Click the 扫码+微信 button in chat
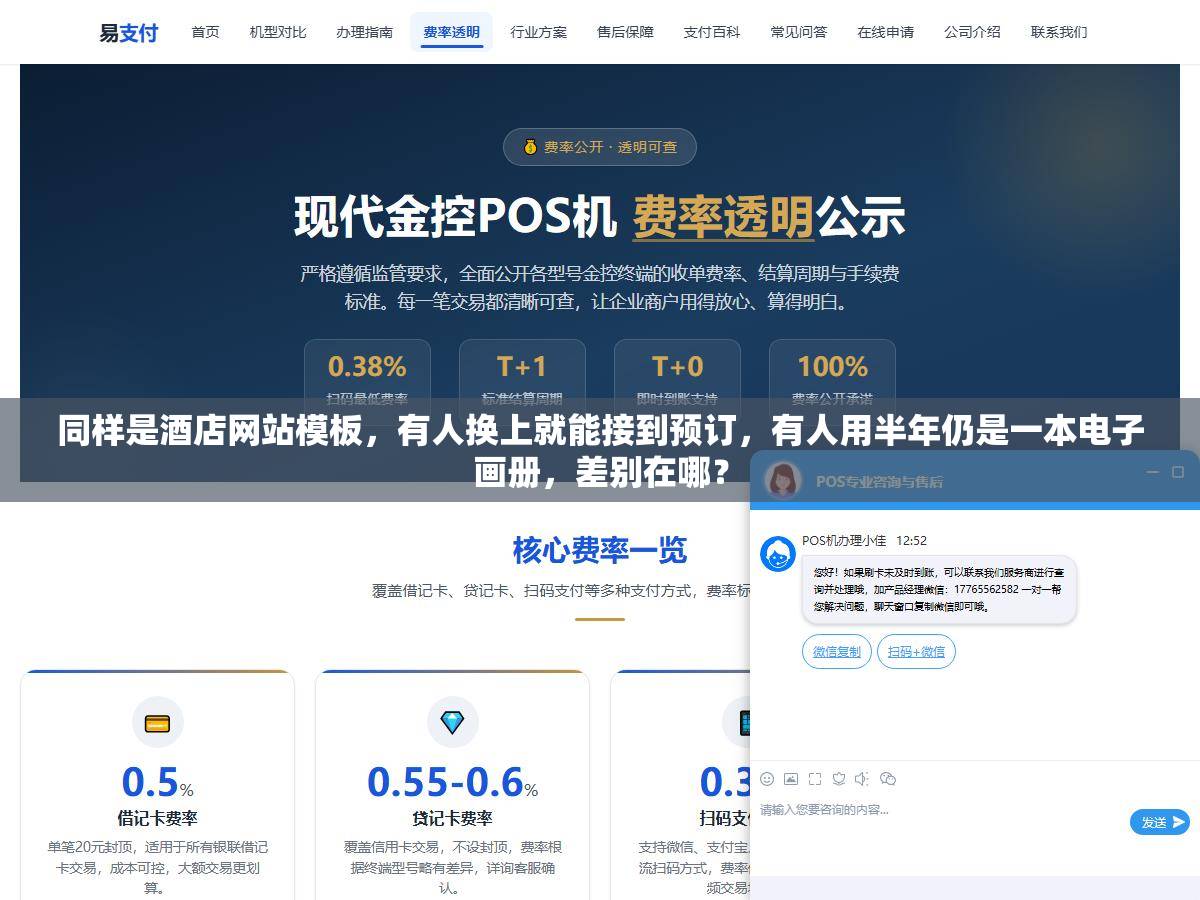Image resolution: width=1200 pixels, height=900 pixels. click(916, 652)
